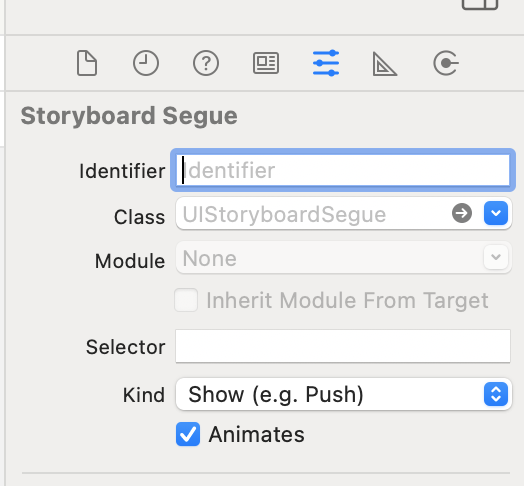Click into the Identifier text field
524x486 pixels.
pos(343,170)
